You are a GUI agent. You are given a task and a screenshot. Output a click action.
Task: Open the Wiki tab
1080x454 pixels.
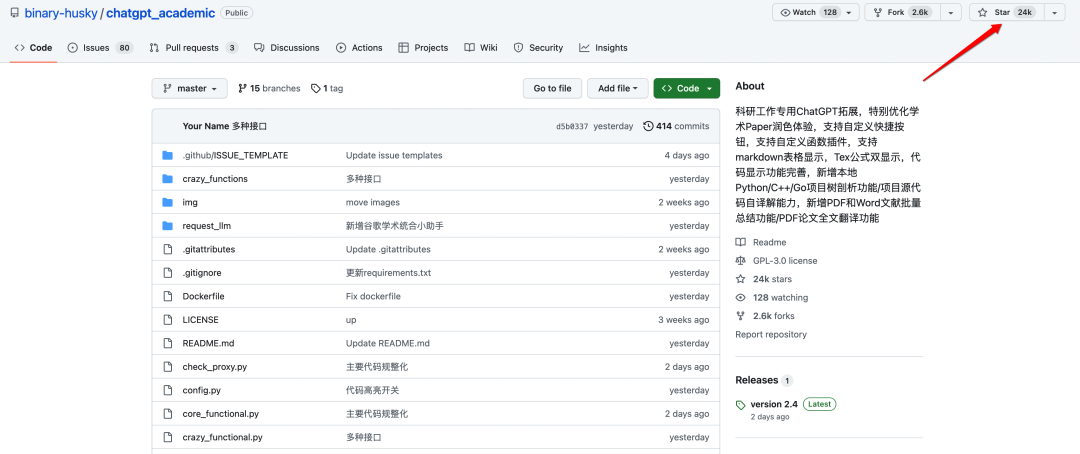click(481, 48)
